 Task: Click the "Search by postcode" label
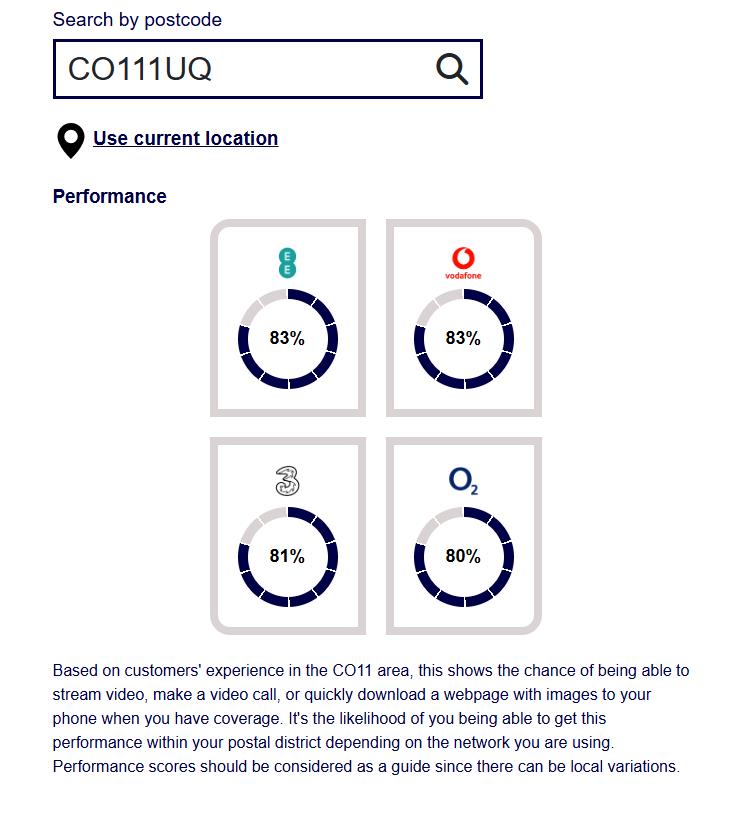click(137, 20)
